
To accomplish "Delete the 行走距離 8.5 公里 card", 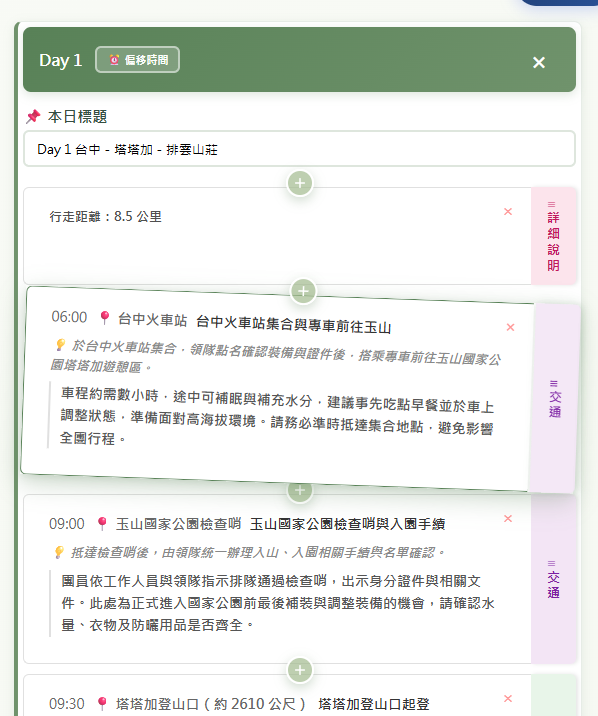I will (x=508, y=211).
